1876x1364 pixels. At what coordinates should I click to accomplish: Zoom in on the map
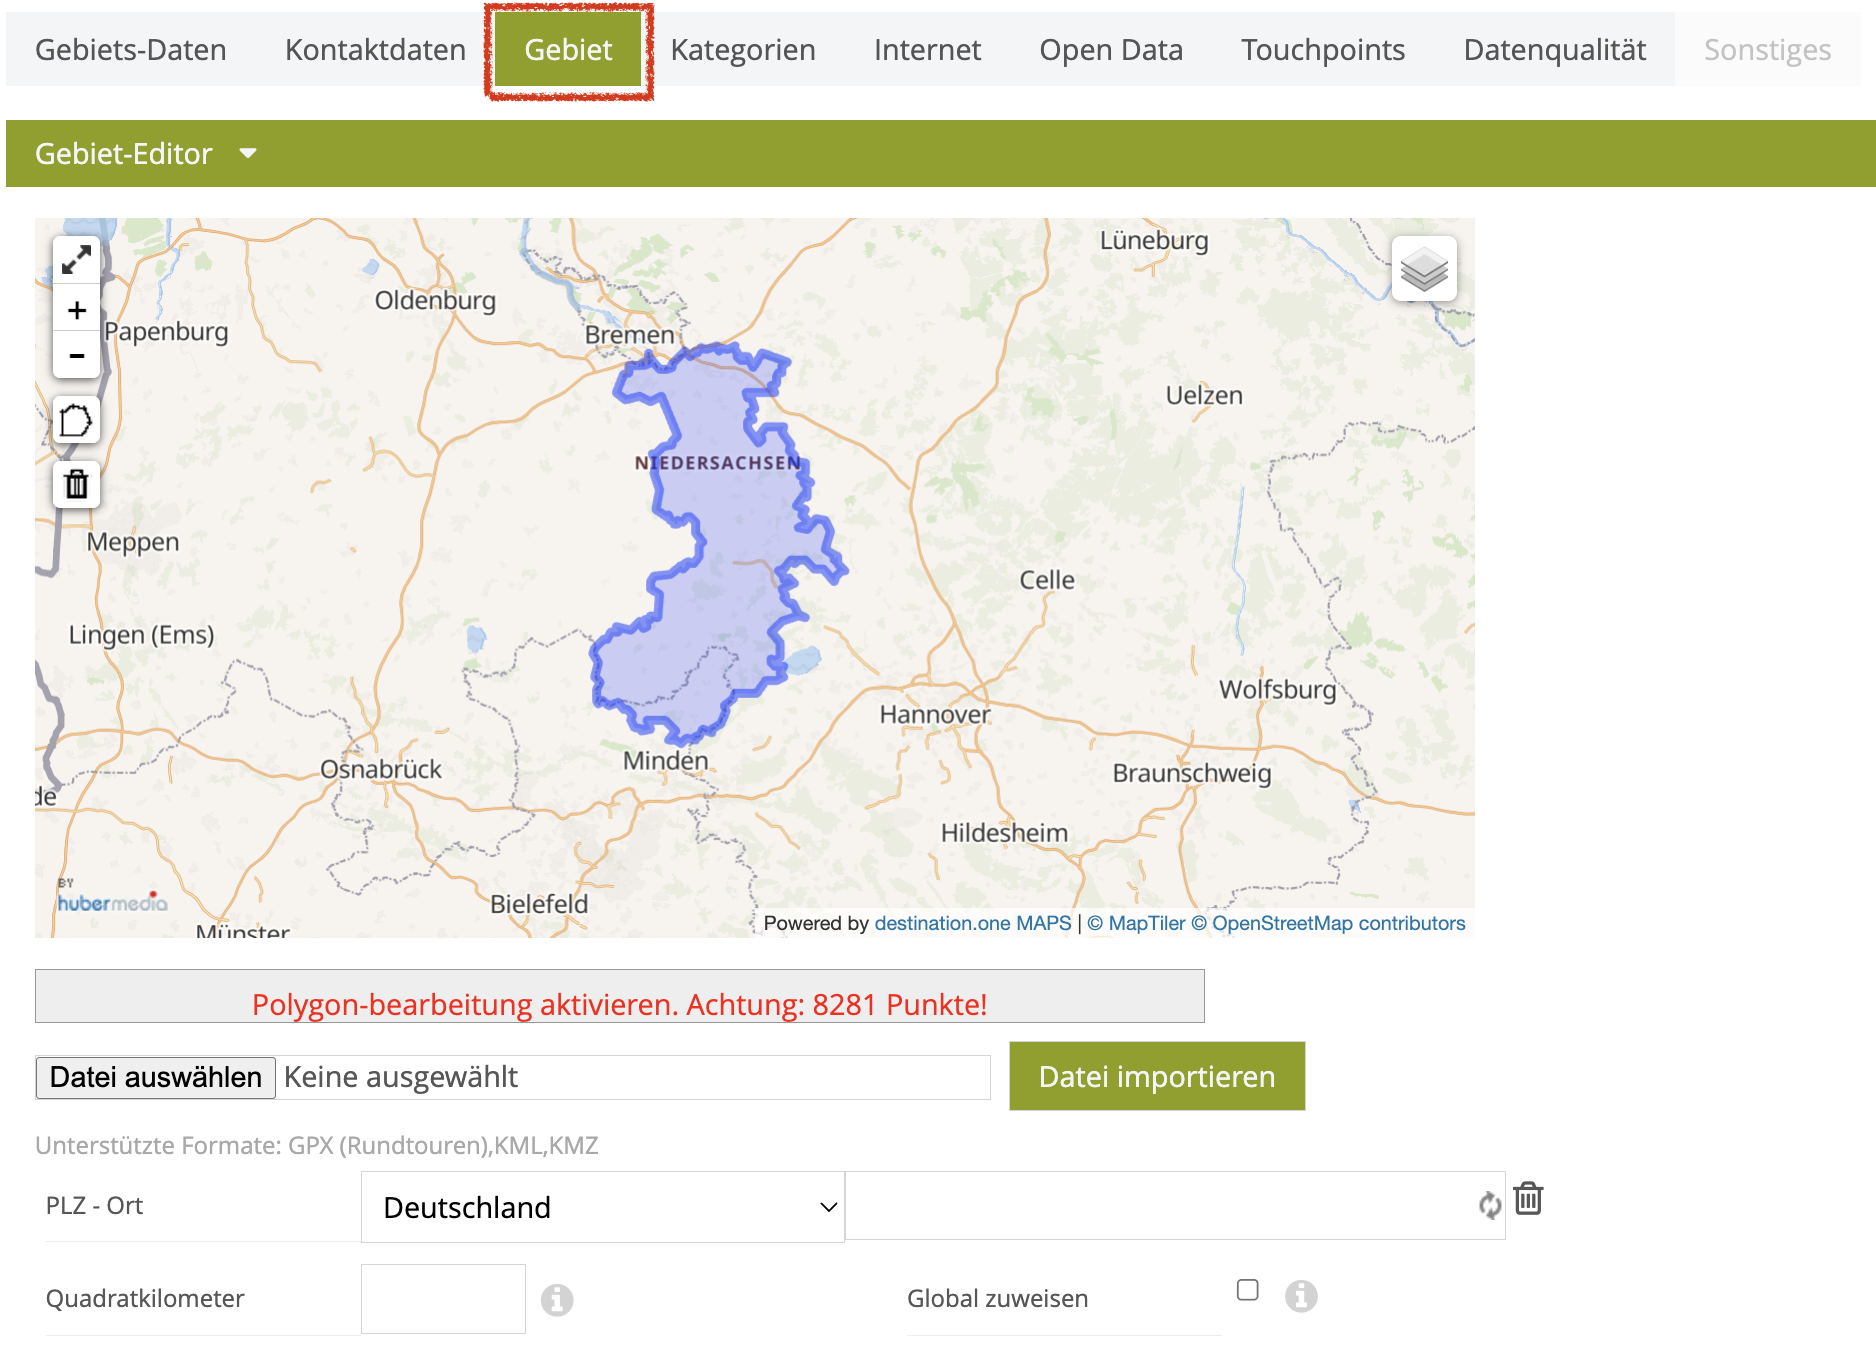click(x=76, y=311)
